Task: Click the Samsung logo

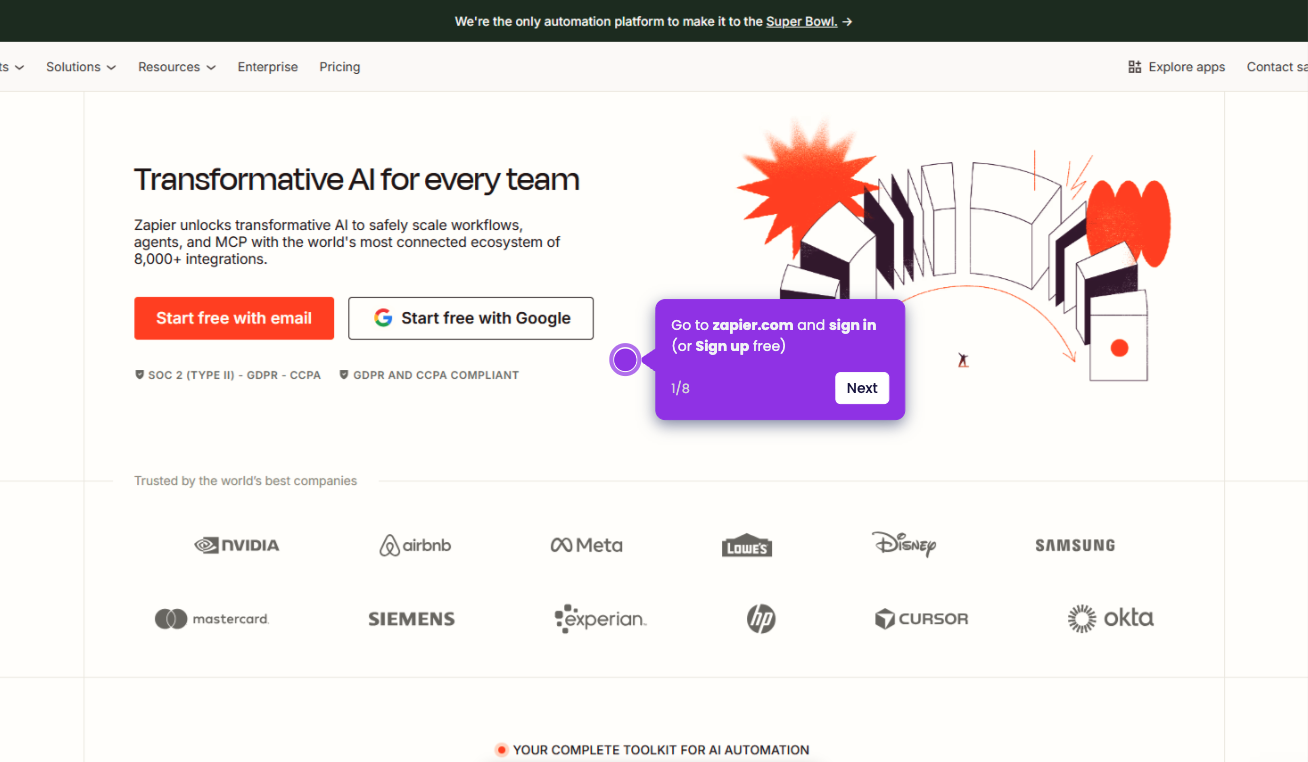Action: pyautogui.click(x=1075, y=545)
